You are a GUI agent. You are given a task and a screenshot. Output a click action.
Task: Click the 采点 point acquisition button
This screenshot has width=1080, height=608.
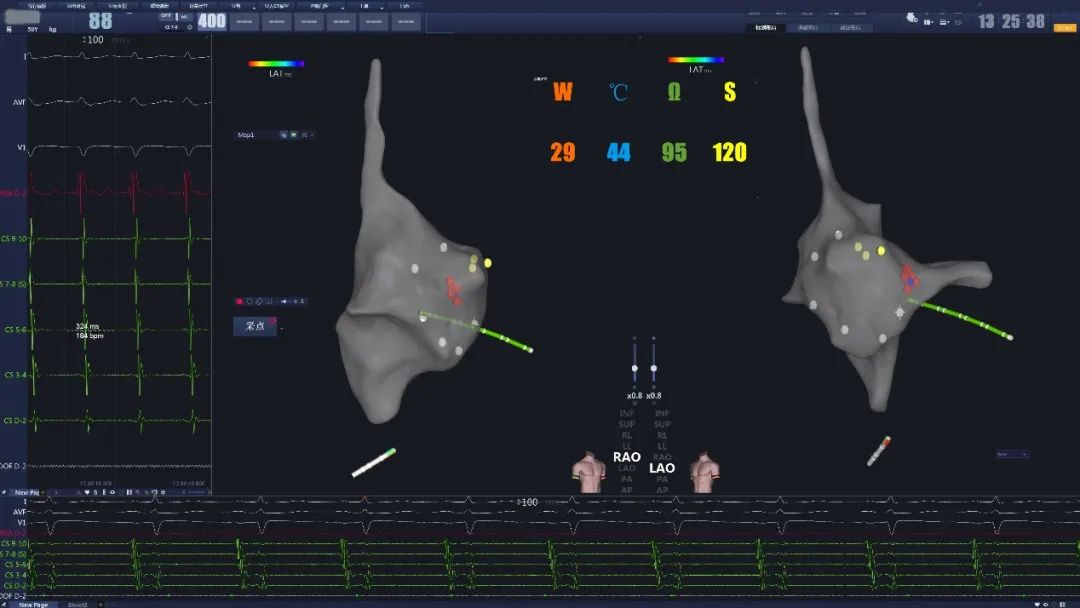254,326
